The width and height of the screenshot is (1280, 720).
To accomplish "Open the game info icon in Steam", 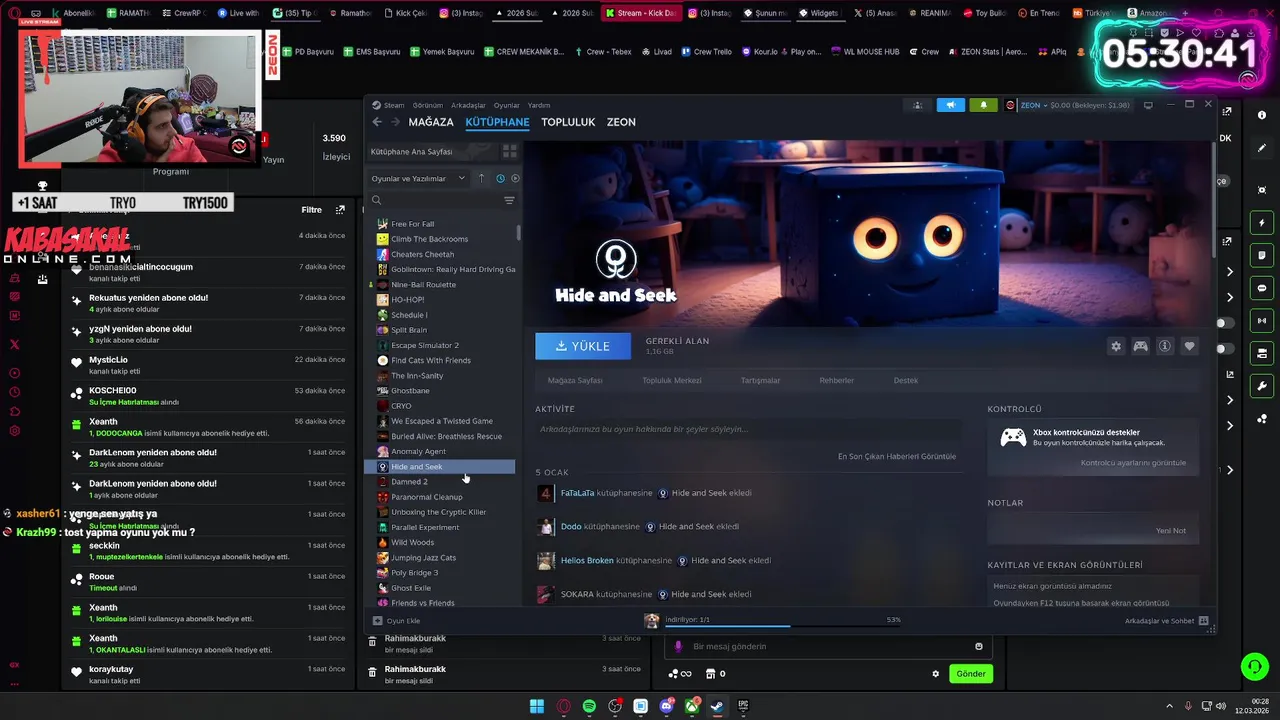I will click(x=1165, y=346).
